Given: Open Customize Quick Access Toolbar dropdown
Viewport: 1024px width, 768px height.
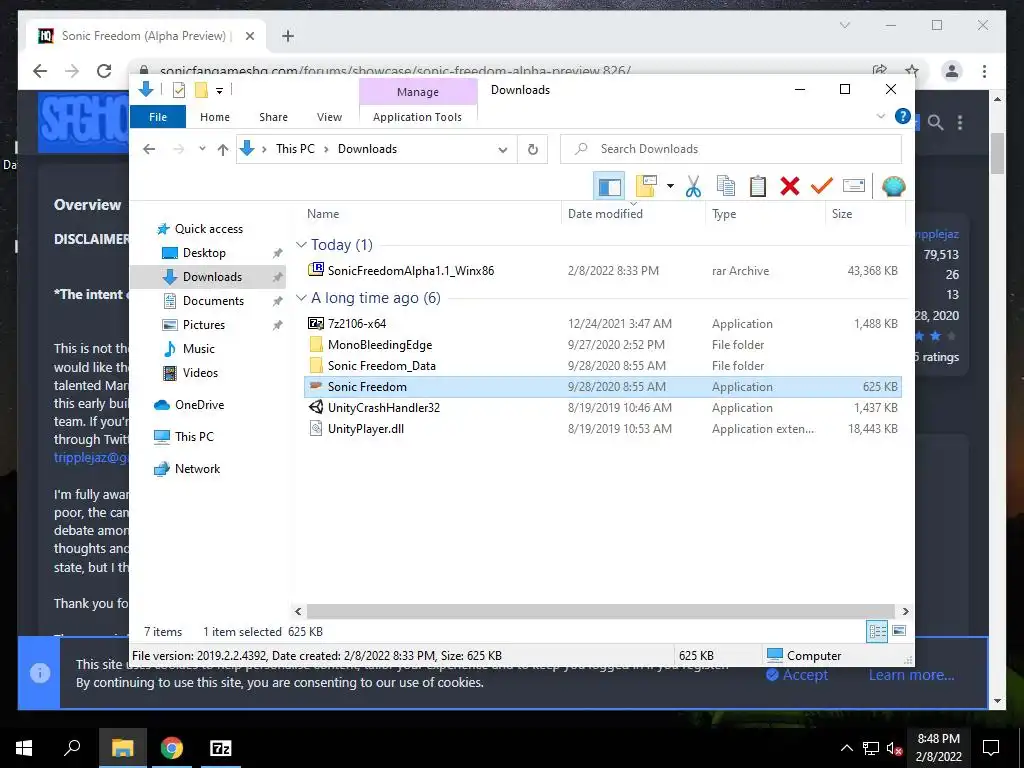Looking at the screenshot, I should click(x=219, y=91).
